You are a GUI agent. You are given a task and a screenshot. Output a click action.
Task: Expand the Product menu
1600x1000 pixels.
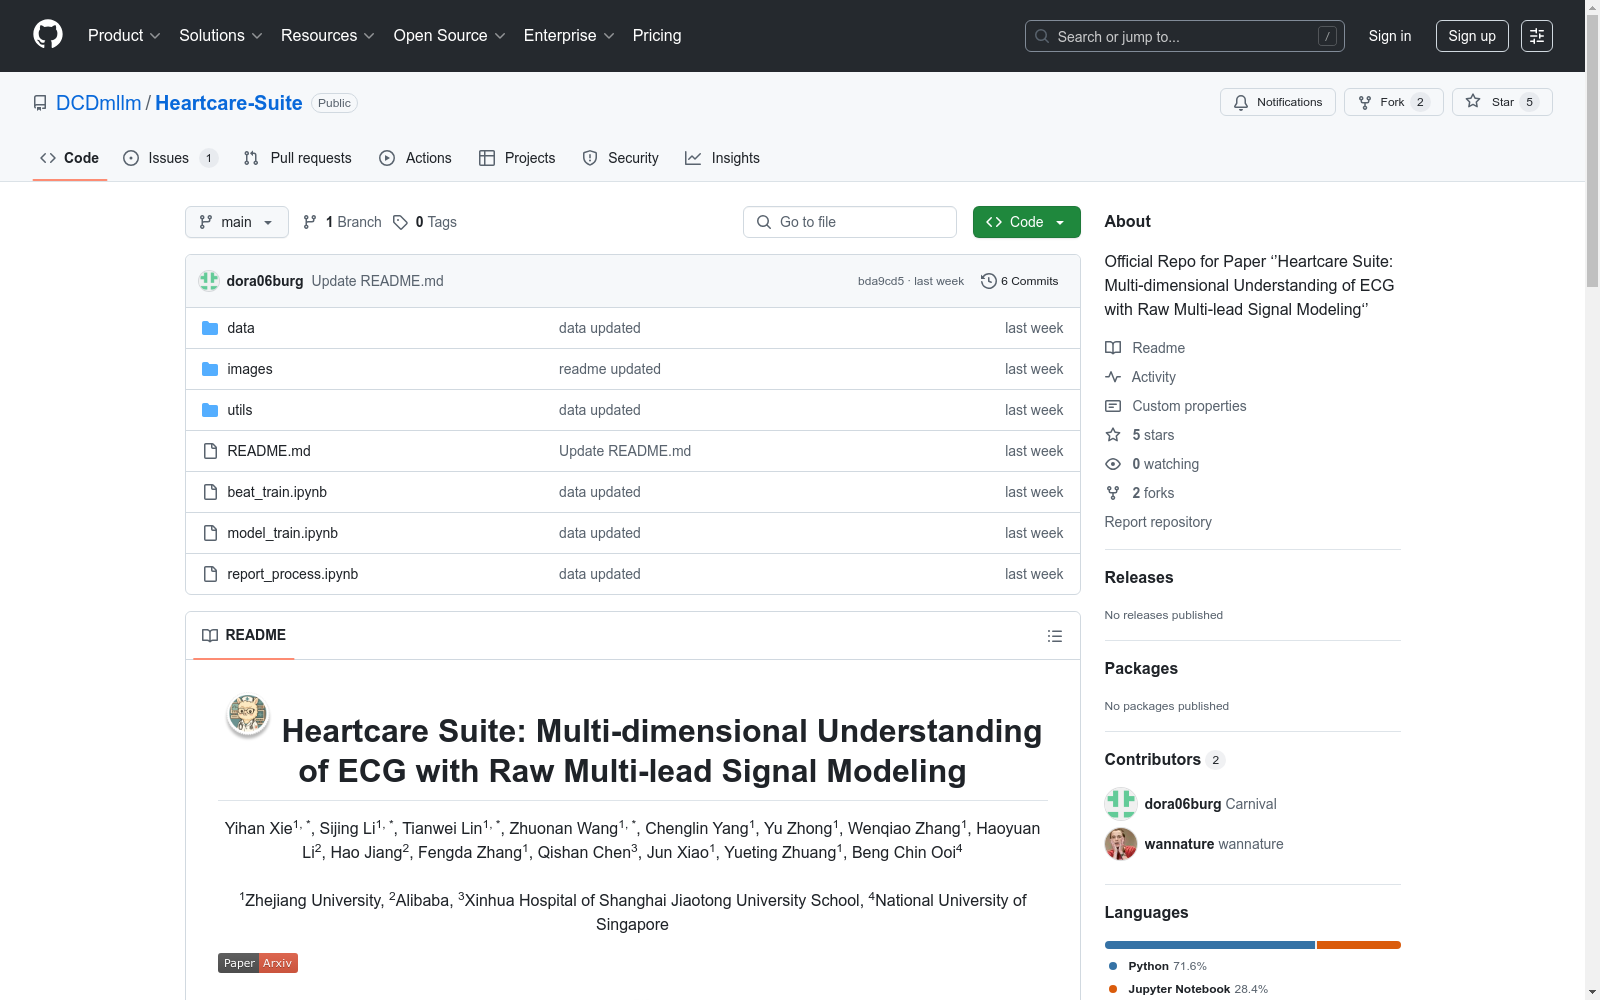(x=124, y=36)
